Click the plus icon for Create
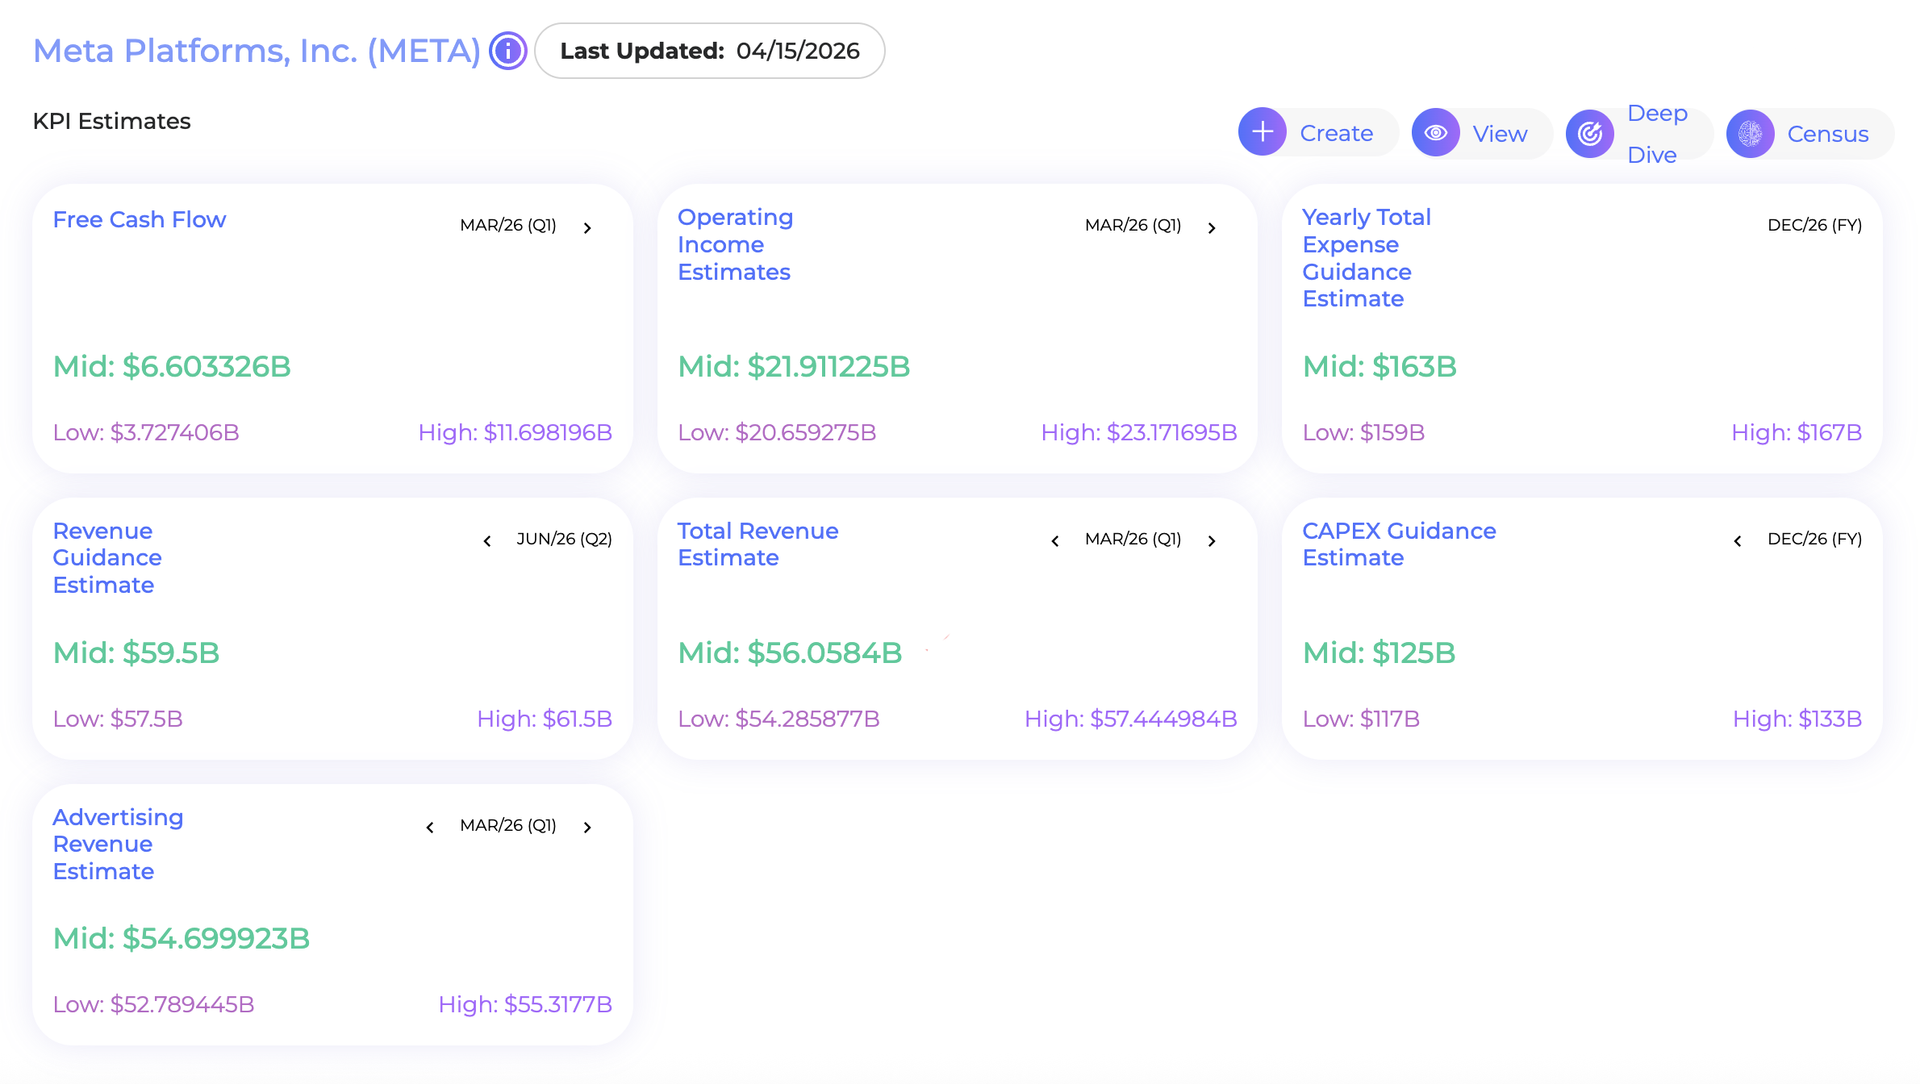This screenshot has width=1920, height=1084. tap(1262, 132)
